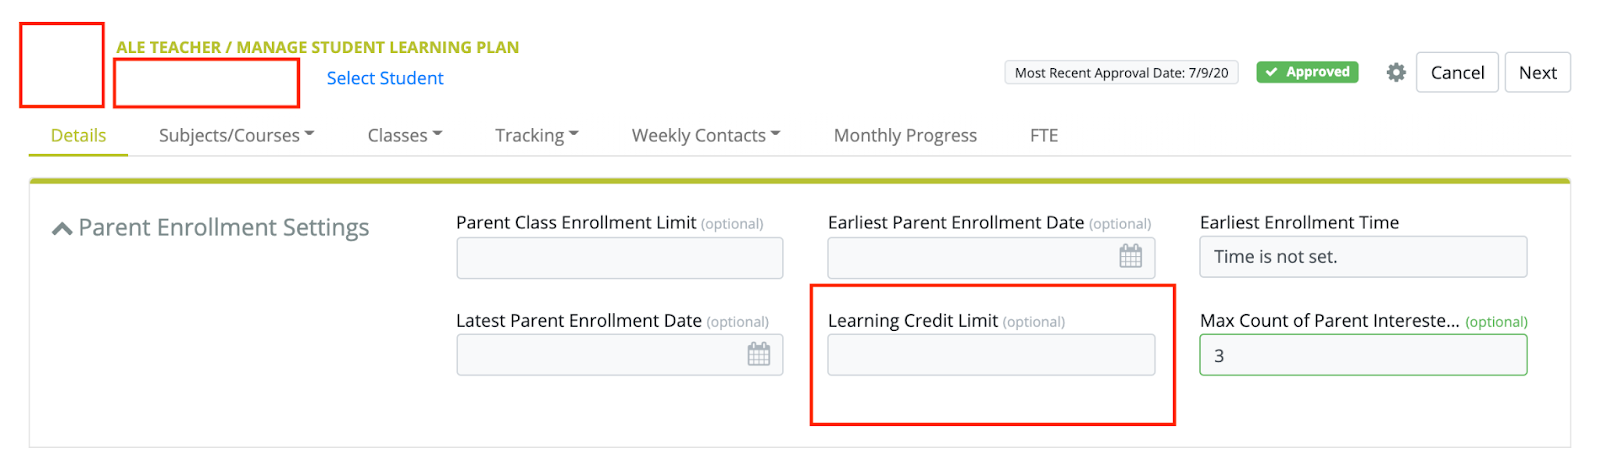Click into the Learning Credit Limit field
Viewport: 1600px width, 466px height.
point(990,355)
